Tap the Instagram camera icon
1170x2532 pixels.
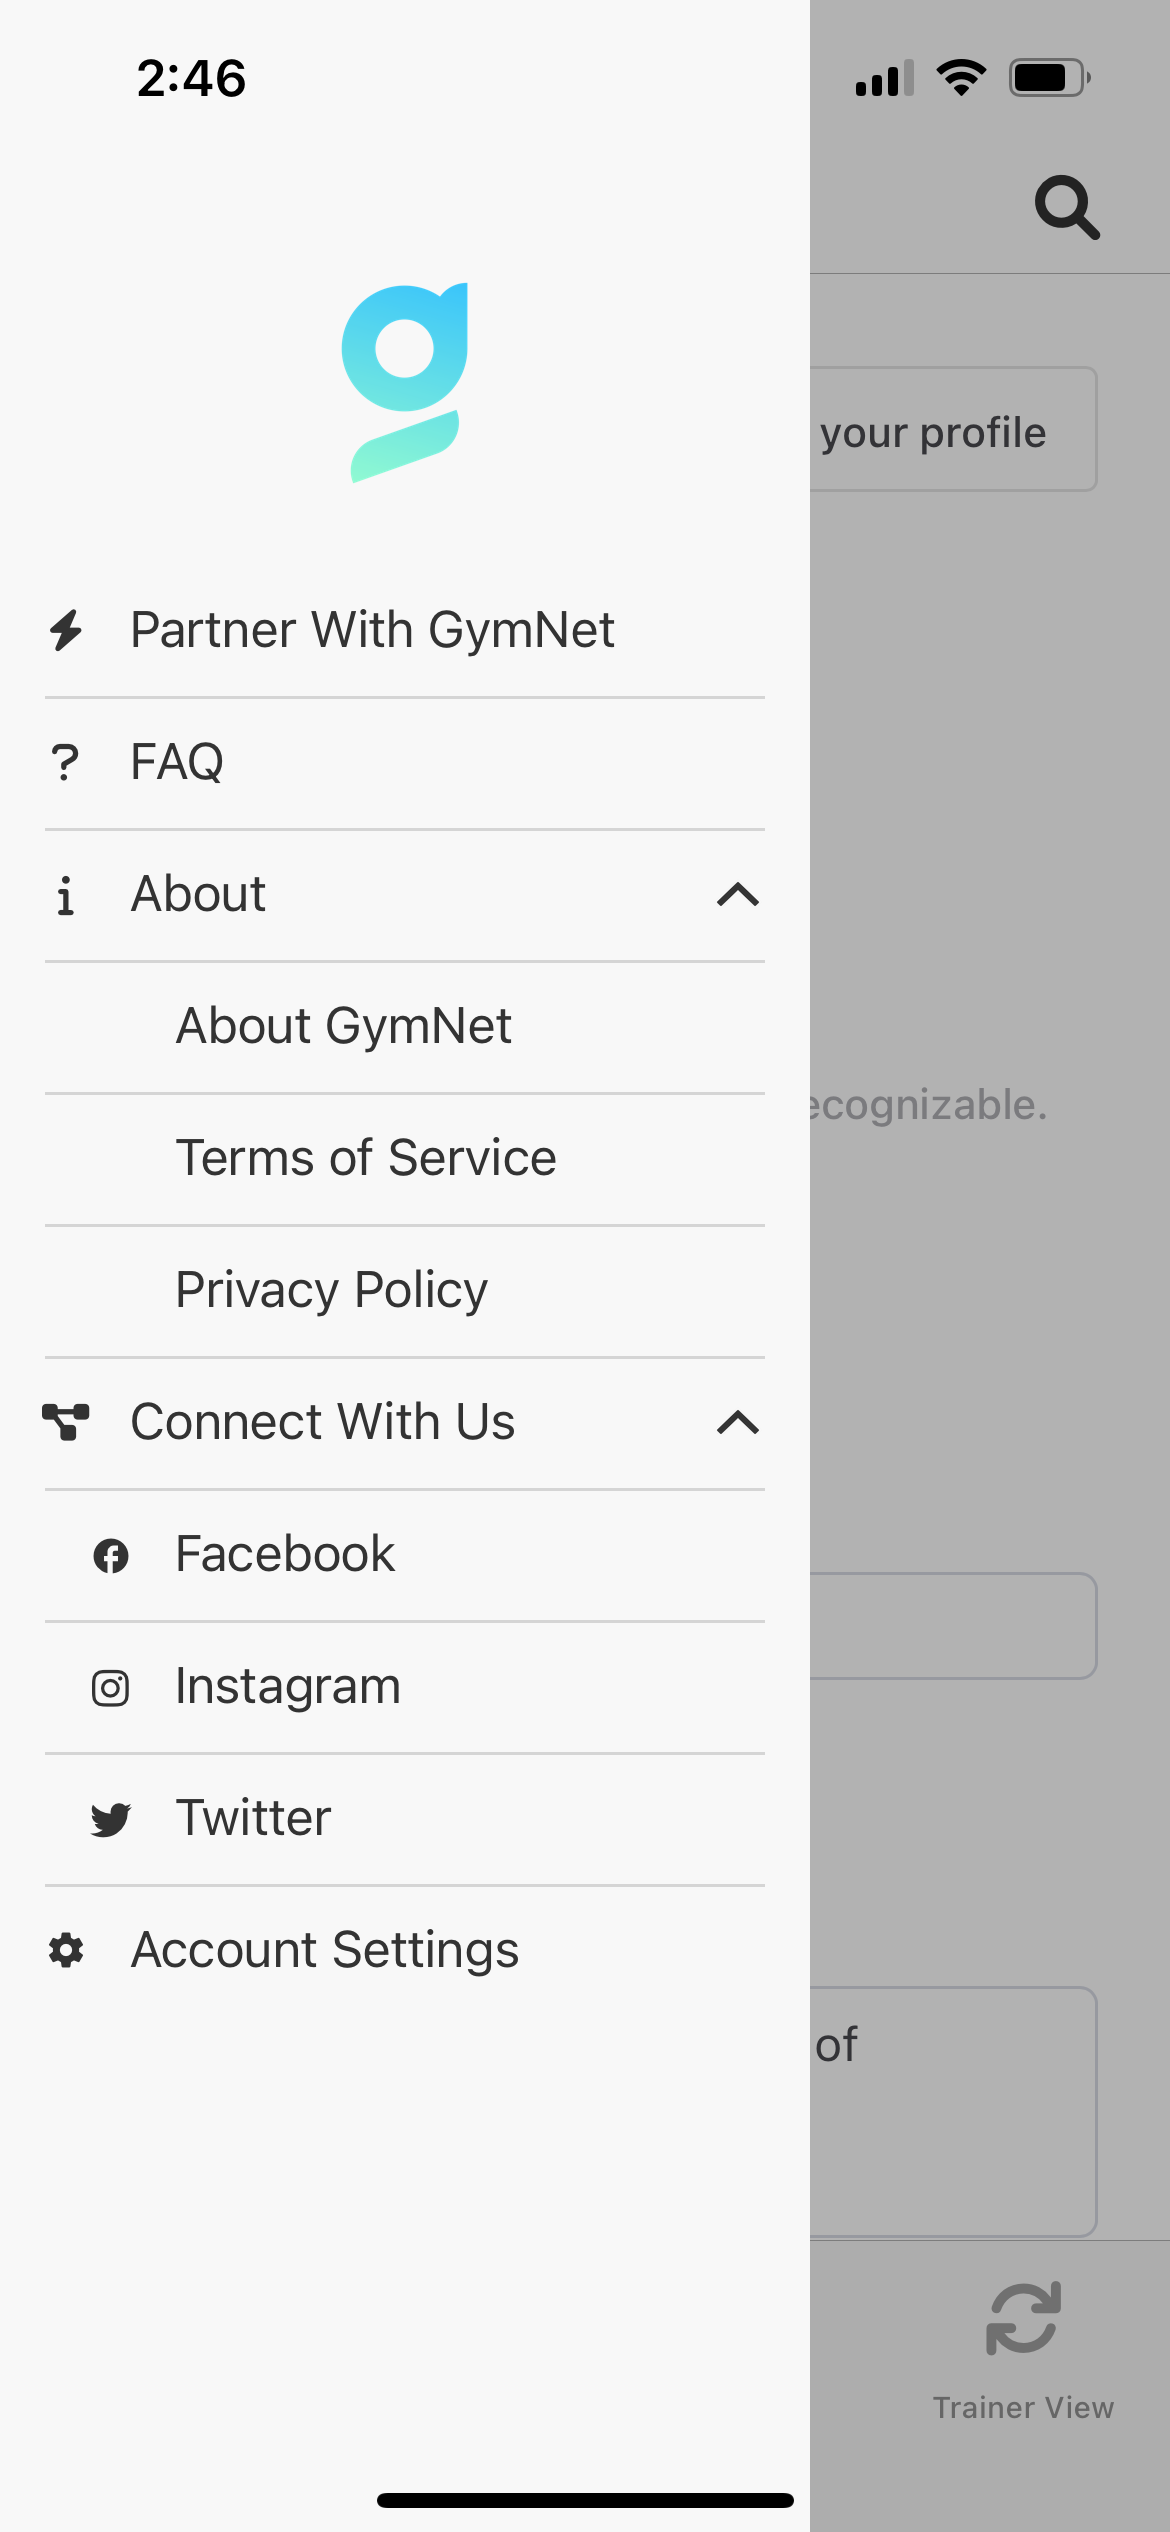point(110,1688)
